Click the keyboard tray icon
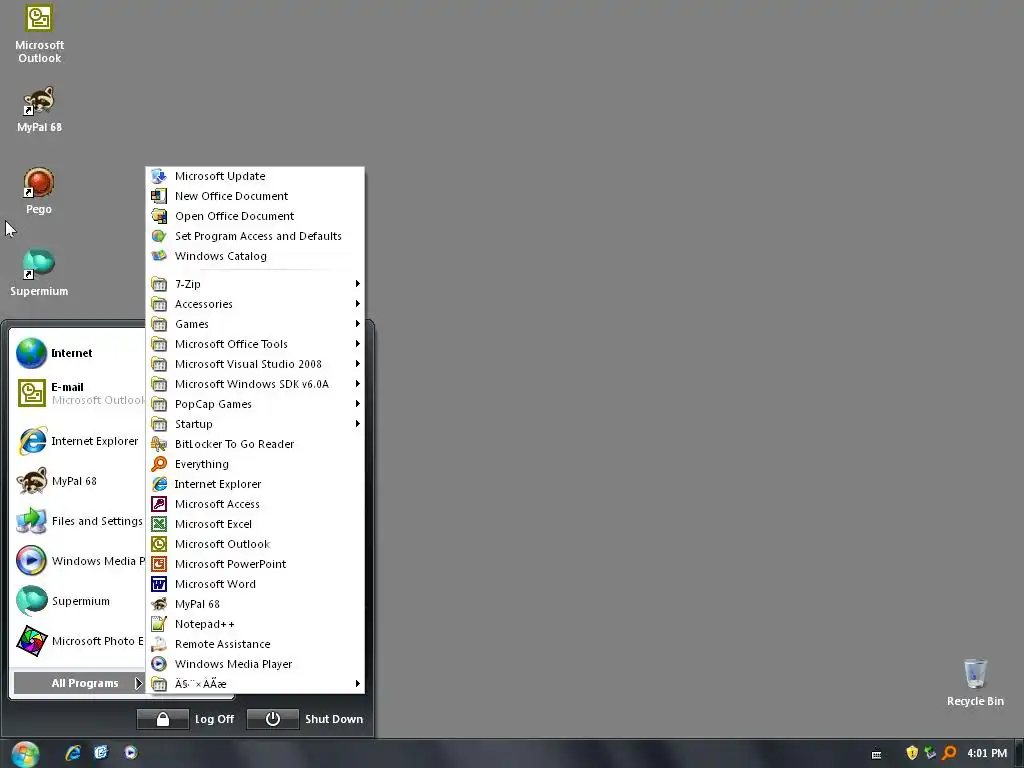 pos(876,754)
